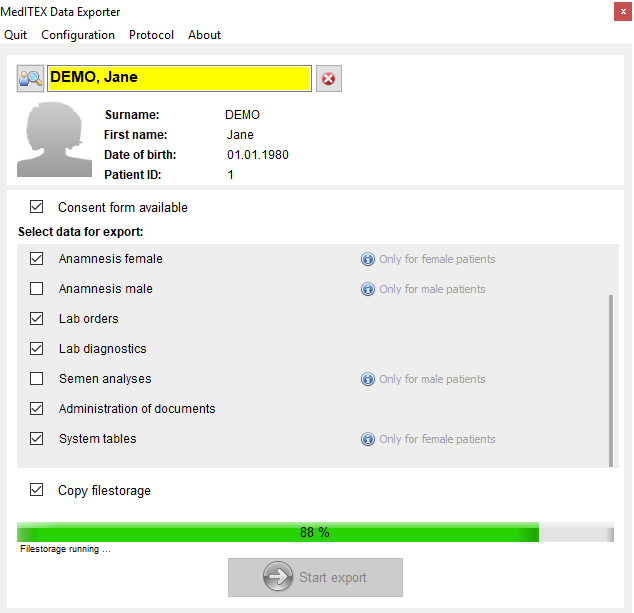Open the patient search icon
This screenshot has height=613, width=634.
[30, 78]
